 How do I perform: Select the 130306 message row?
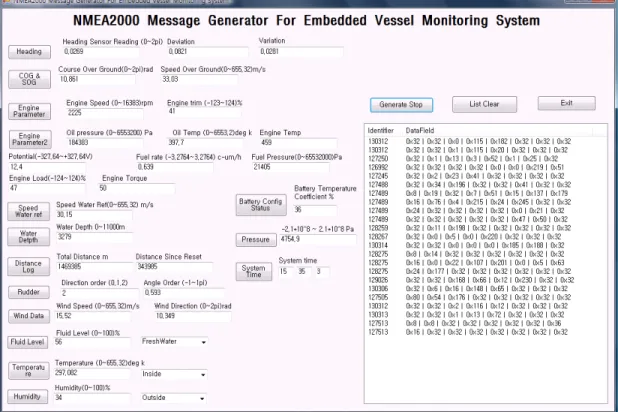(x=486, y=289)
